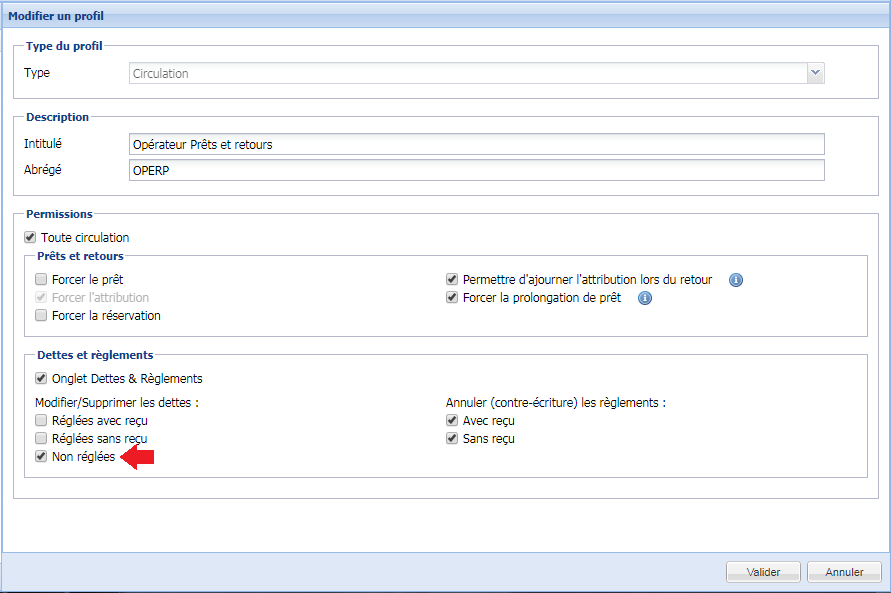Viewport: 891px width, 593px height.
Task: Expand the Type dropdown arrow
Action: coord(815,73)
